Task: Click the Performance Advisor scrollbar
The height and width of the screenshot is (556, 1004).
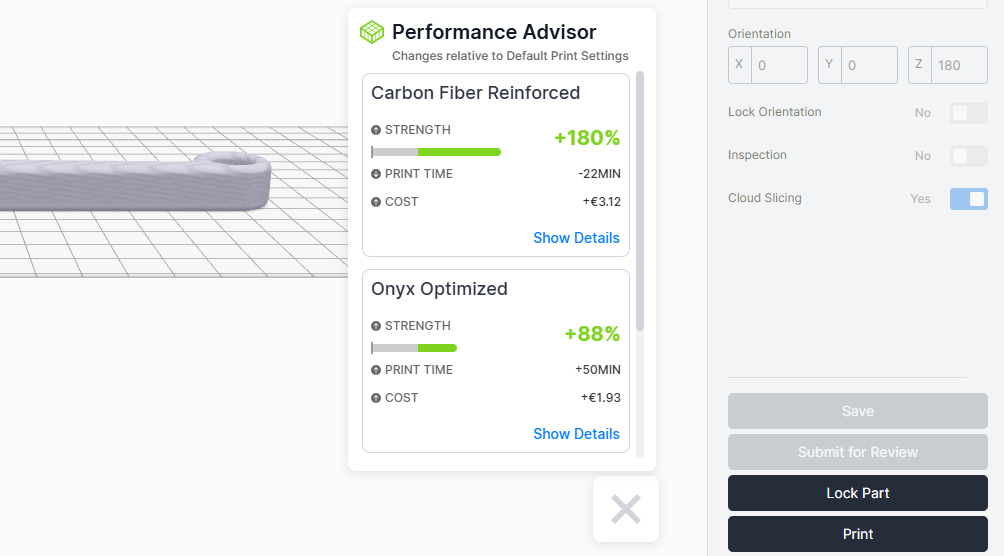Action: 640,201
